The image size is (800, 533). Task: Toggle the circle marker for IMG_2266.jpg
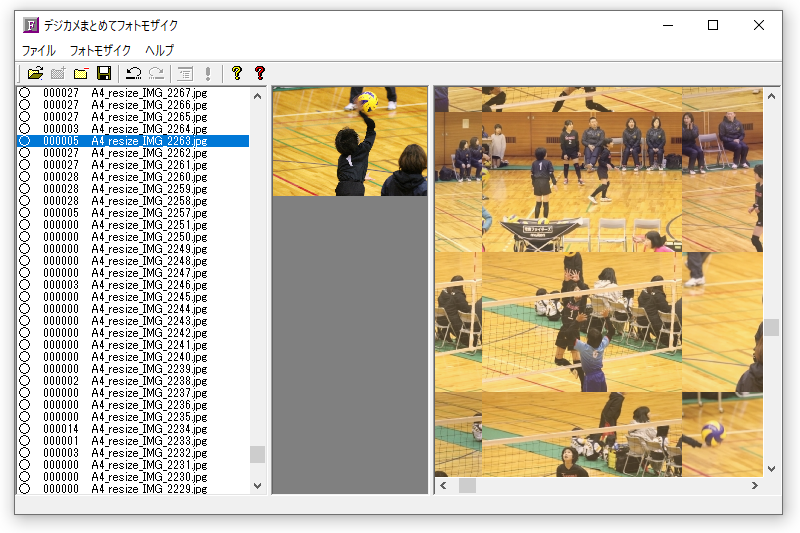click(24, 105)
